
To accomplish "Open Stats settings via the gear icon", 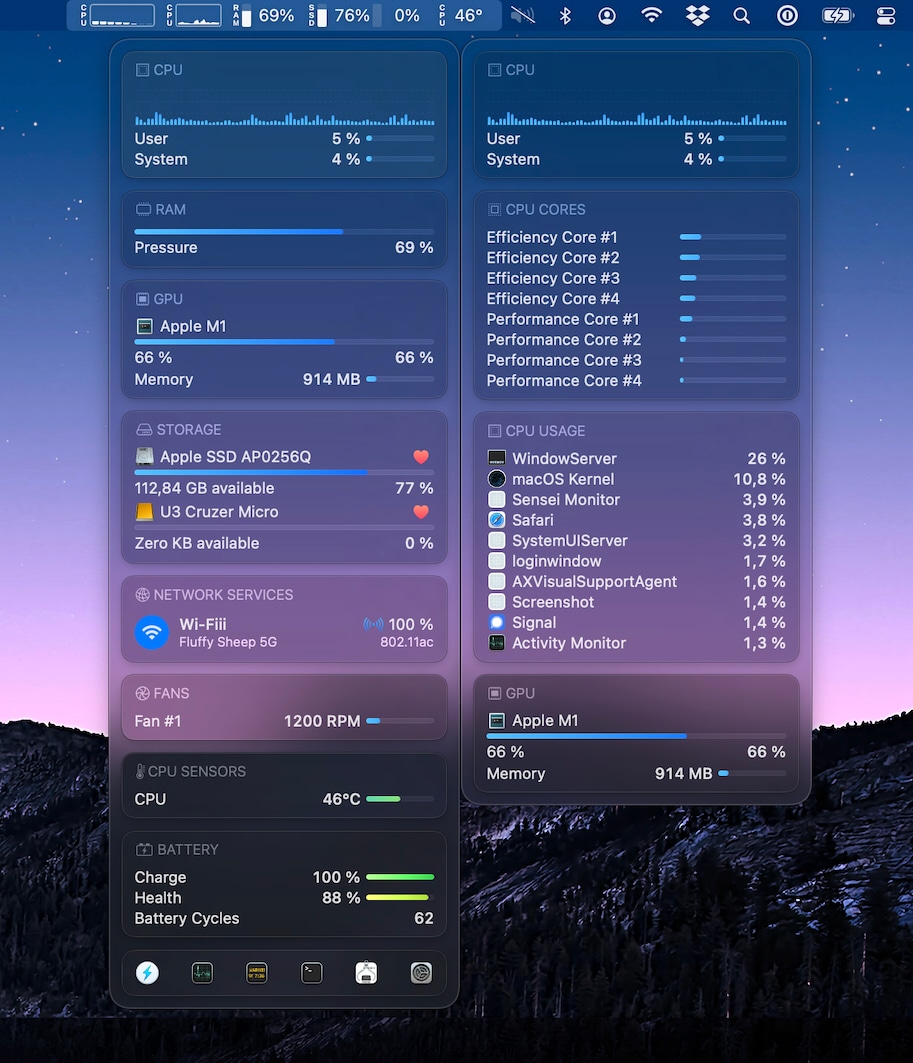I will pos(421,972).
